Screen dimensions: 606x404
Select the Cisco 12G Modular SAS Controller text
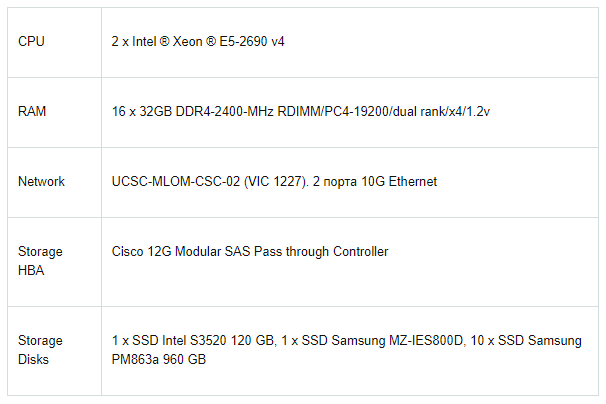(250, 251)
